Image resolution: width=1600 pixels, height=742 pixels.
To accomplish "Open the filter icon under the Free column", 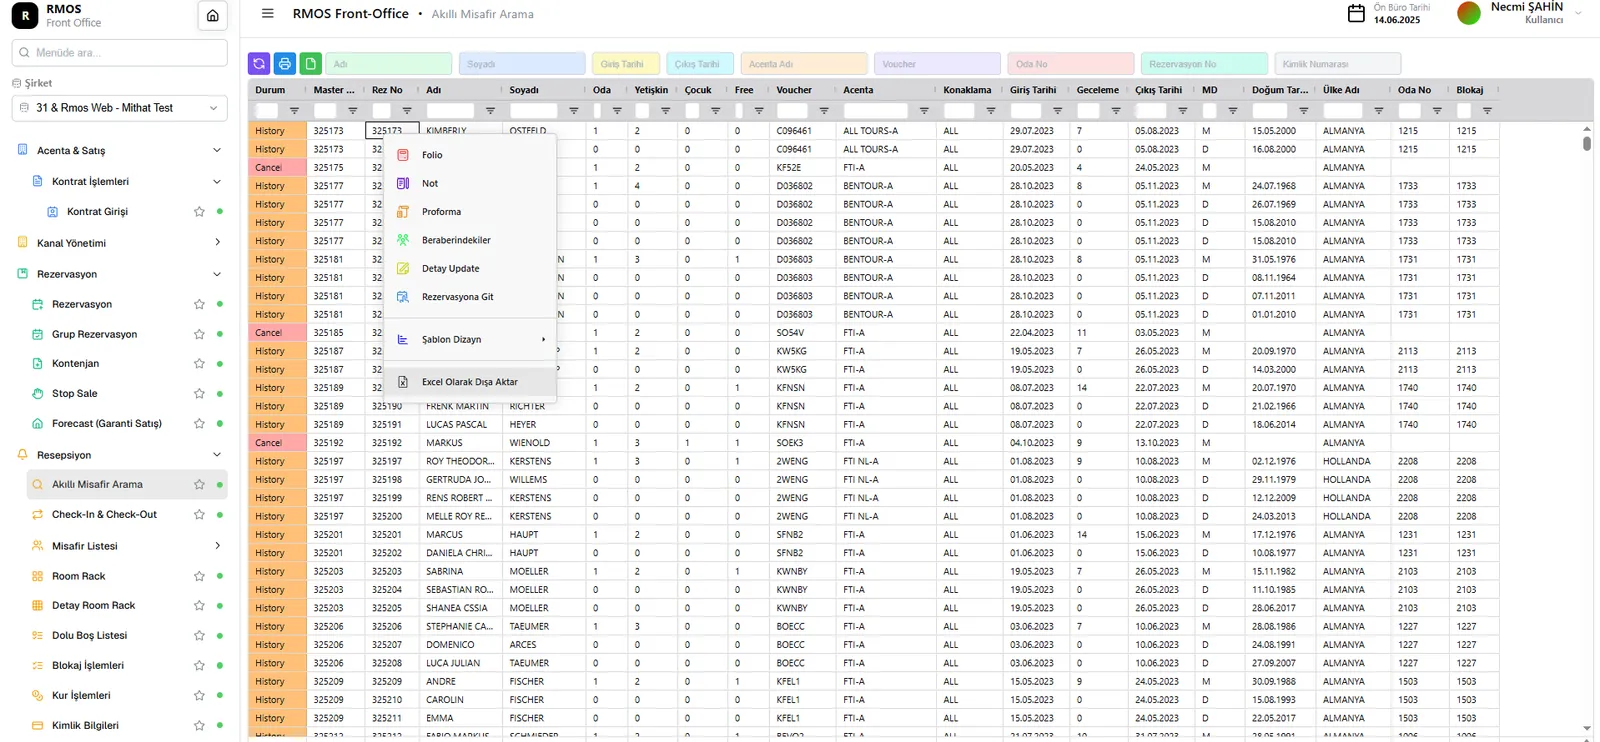I will [x=759, y=111].
